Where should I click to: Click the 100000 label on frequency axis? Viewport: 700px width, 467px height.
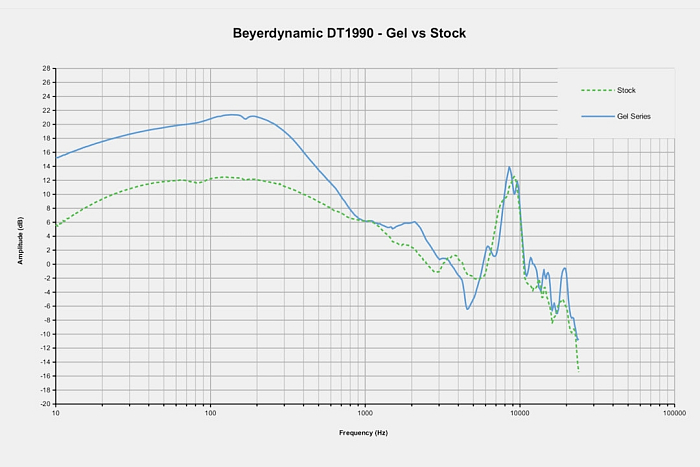coord(673,412)
